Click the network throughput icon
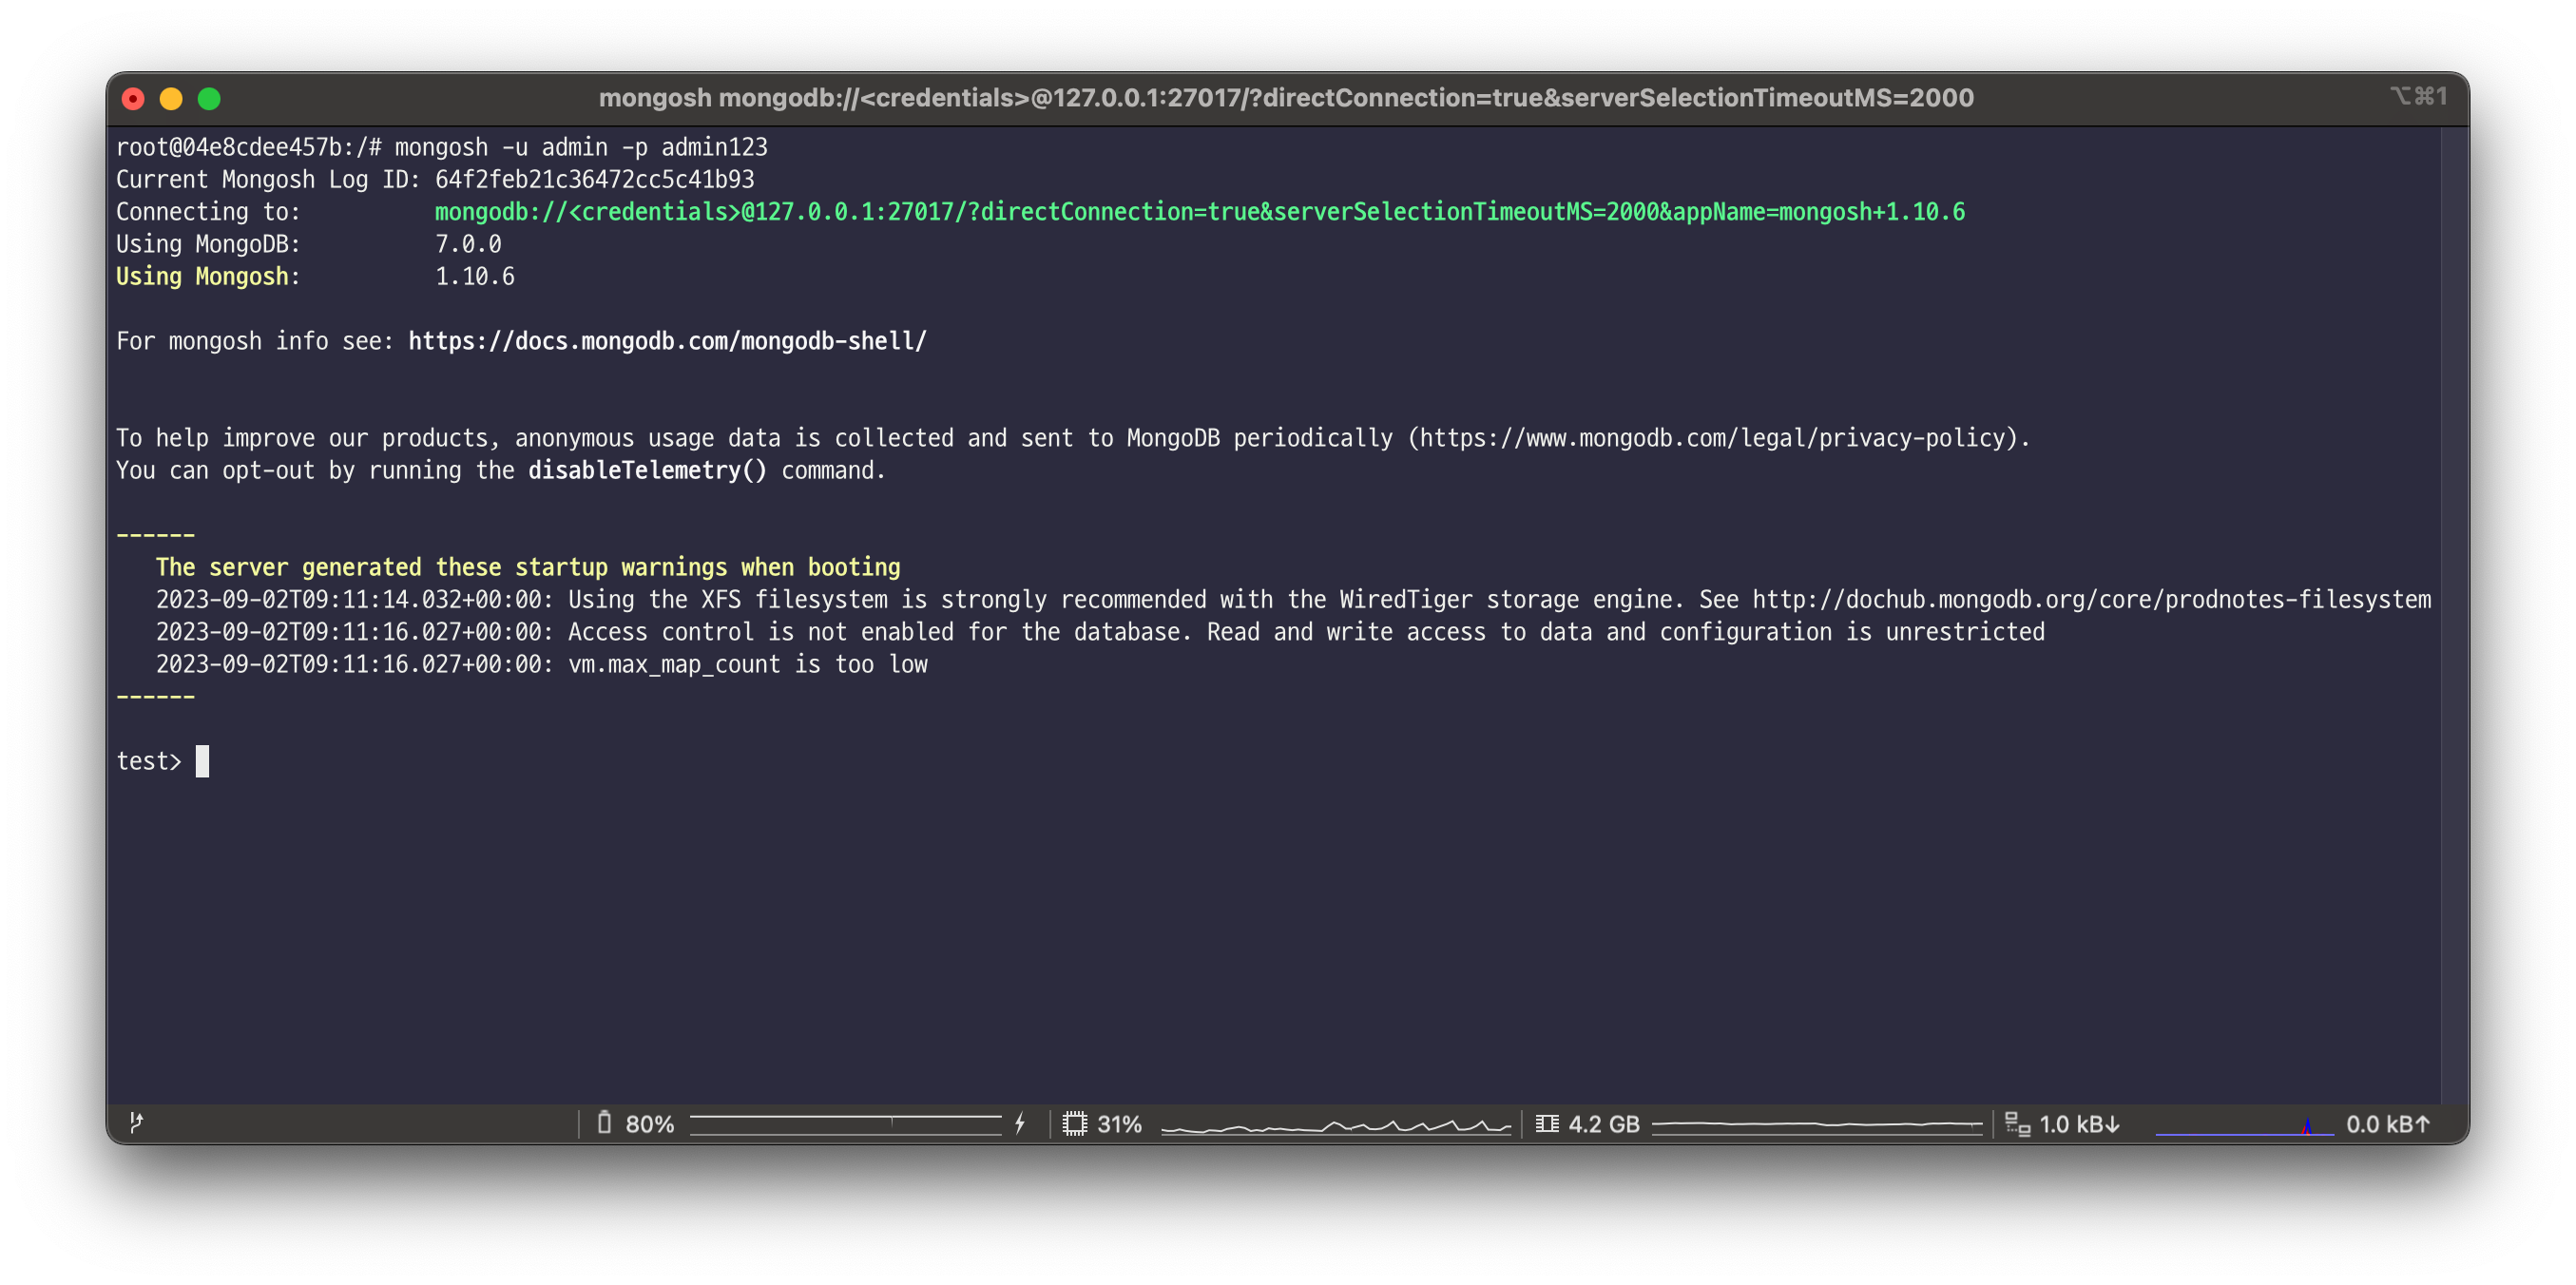 [2017, 1124]
